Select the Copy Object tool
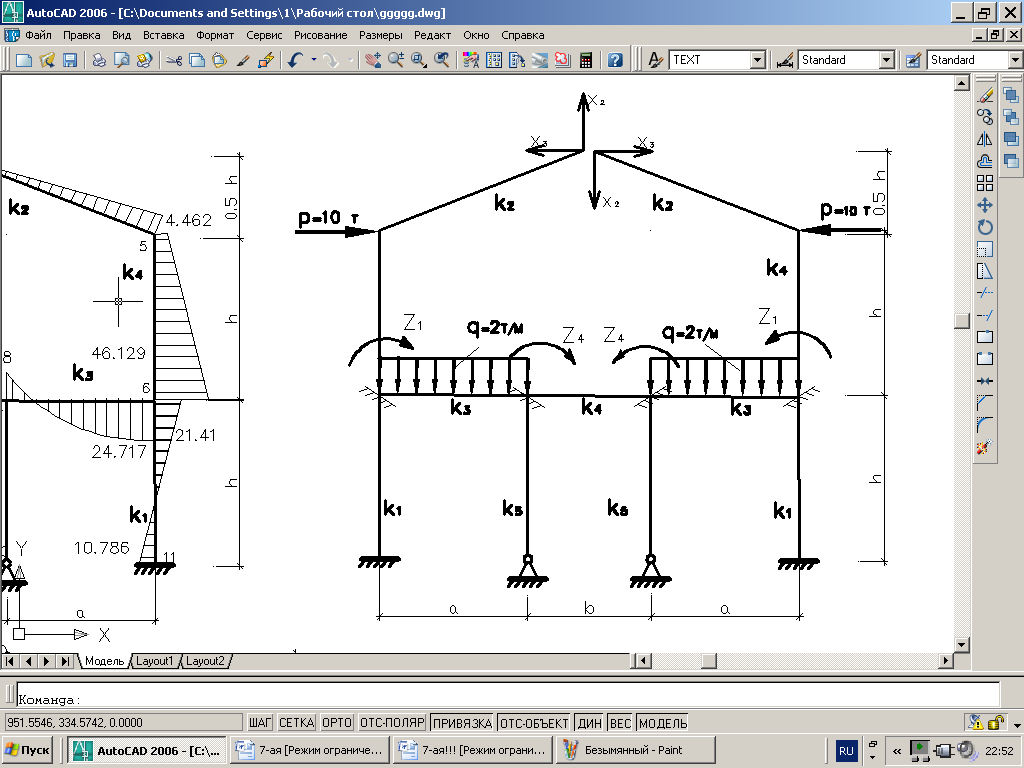This screenshot has height=768, width=1024. [x=985, y=117]
